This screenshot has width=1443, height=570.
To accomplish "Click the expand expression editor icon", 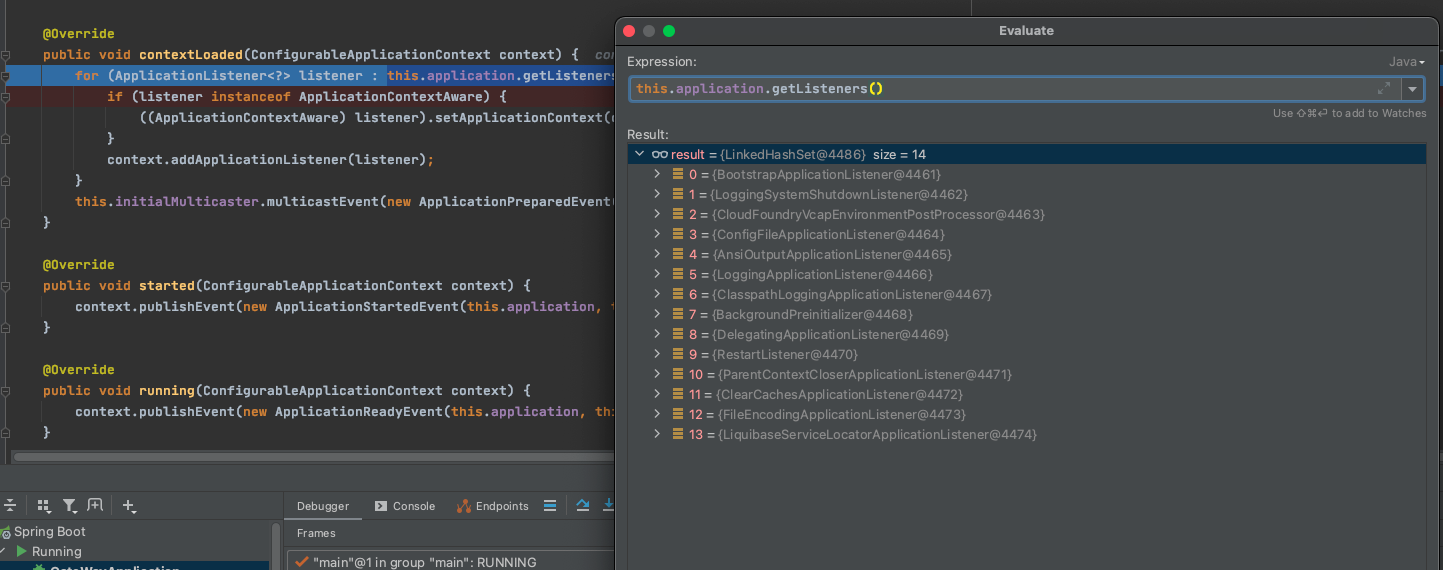I will point(1384,89).
